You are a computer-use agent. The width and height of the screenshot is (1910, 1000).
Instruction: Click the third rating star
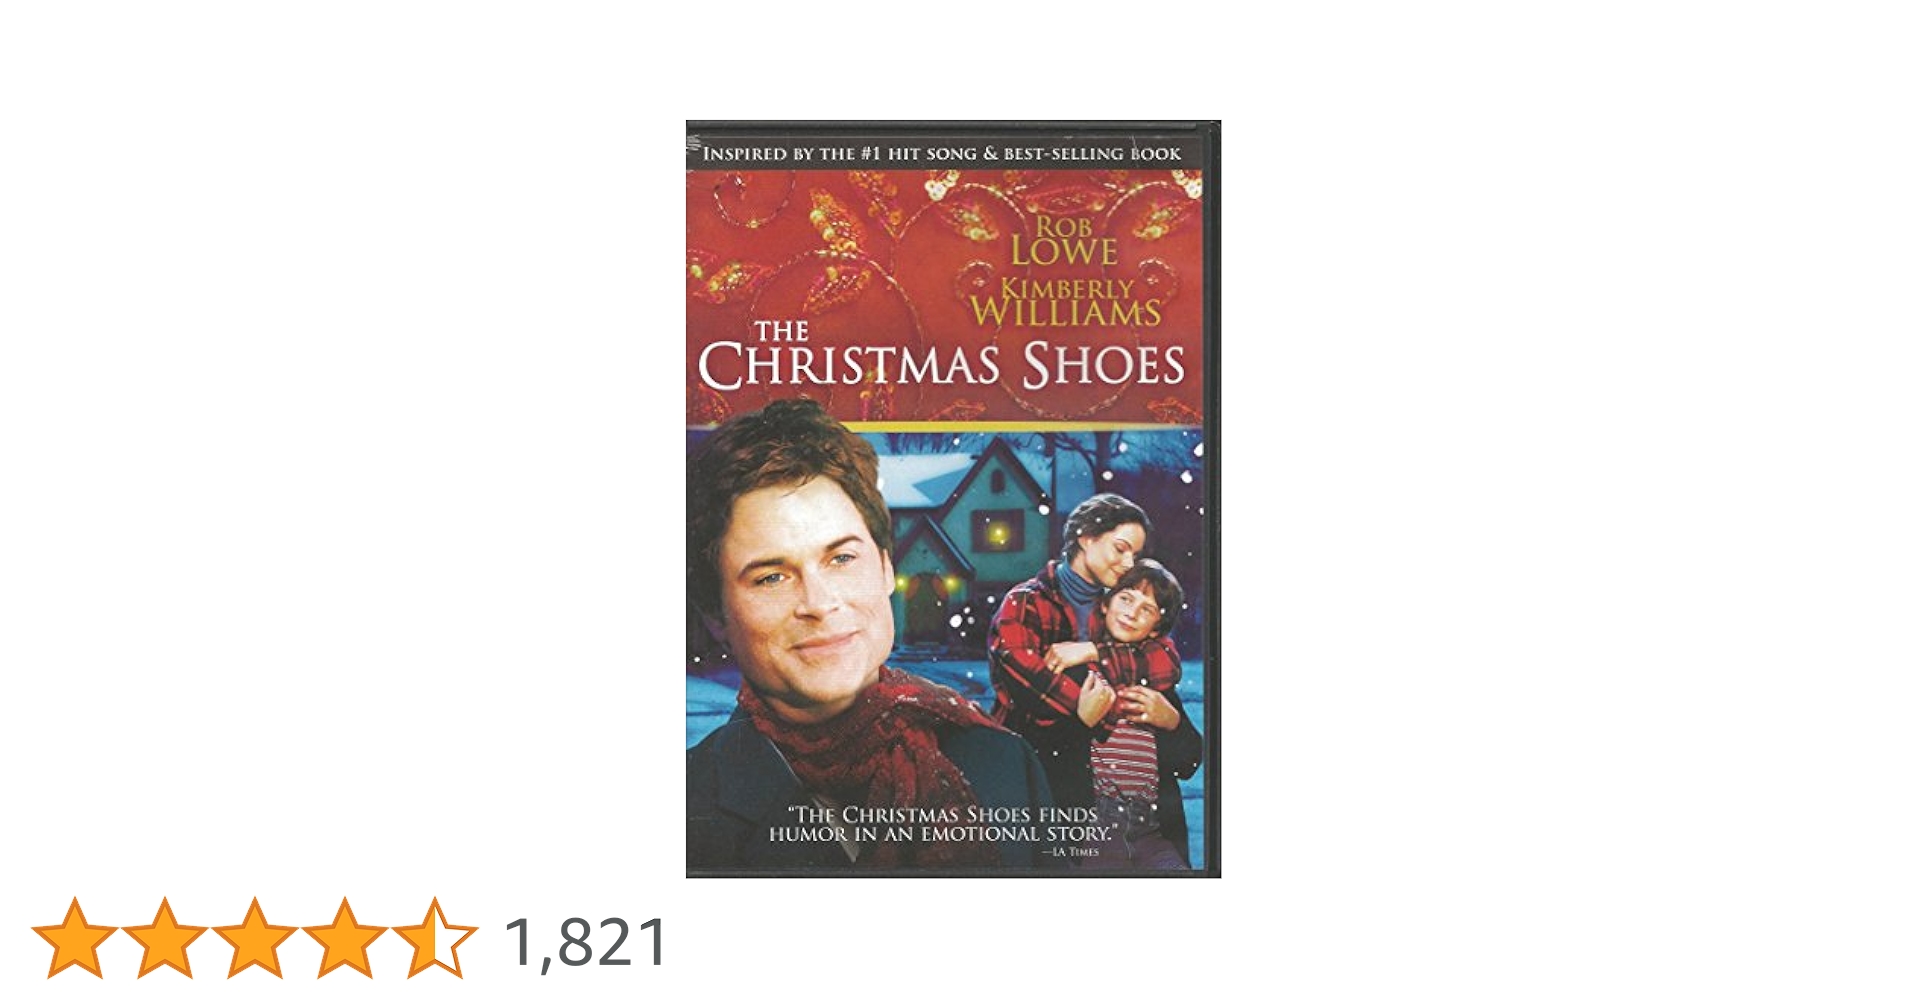pos(255,937)
